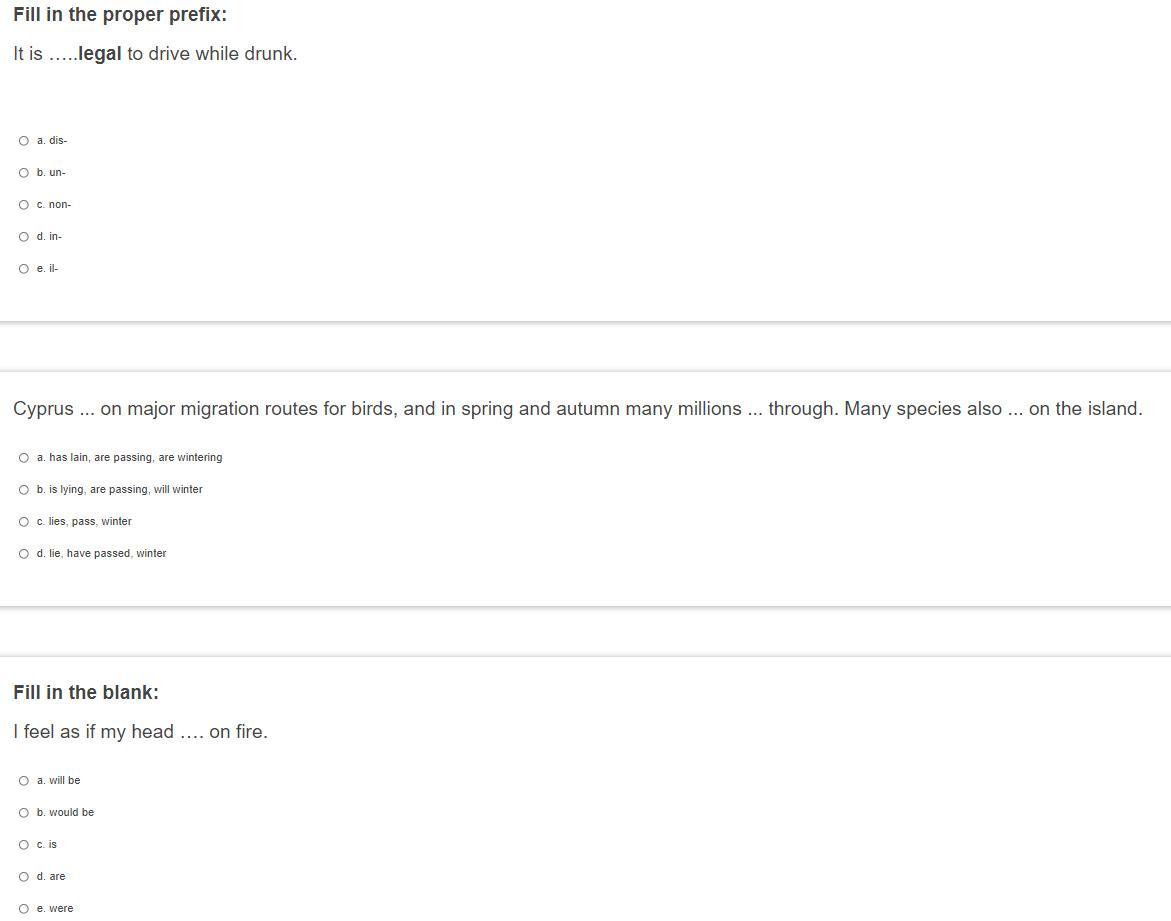
Task: Choose the 'were' answer option
Action: [24, 909]
